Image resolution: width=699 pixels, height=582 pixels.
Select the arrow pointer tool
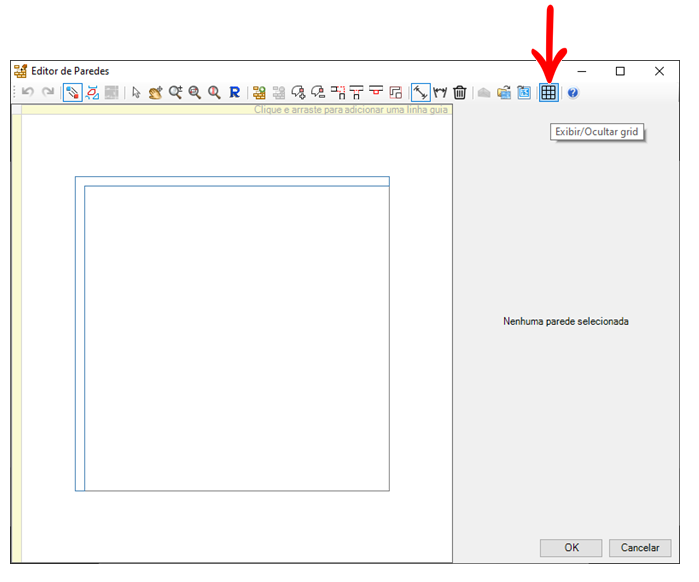136,93
